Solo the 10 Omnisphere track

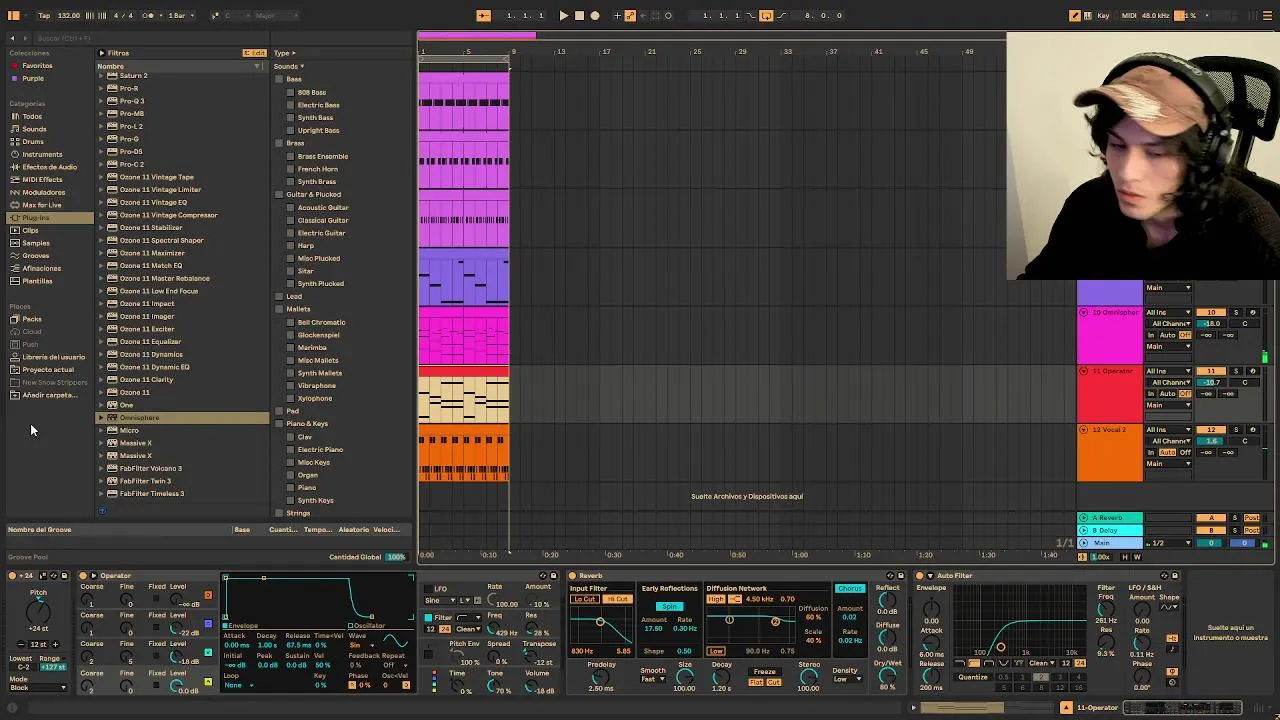(x=1235, y=313)
